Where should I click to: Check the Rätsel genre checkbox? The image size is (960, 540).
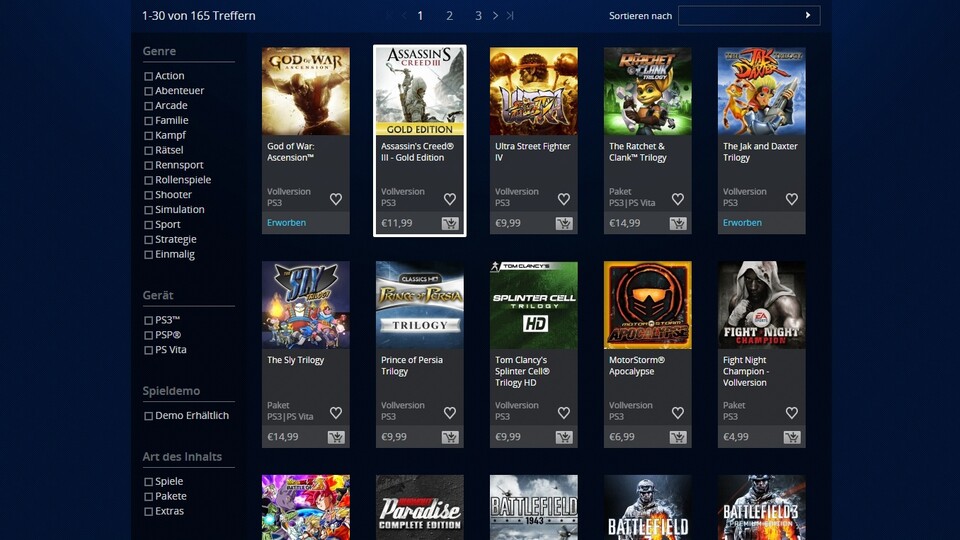pos(148,151)
